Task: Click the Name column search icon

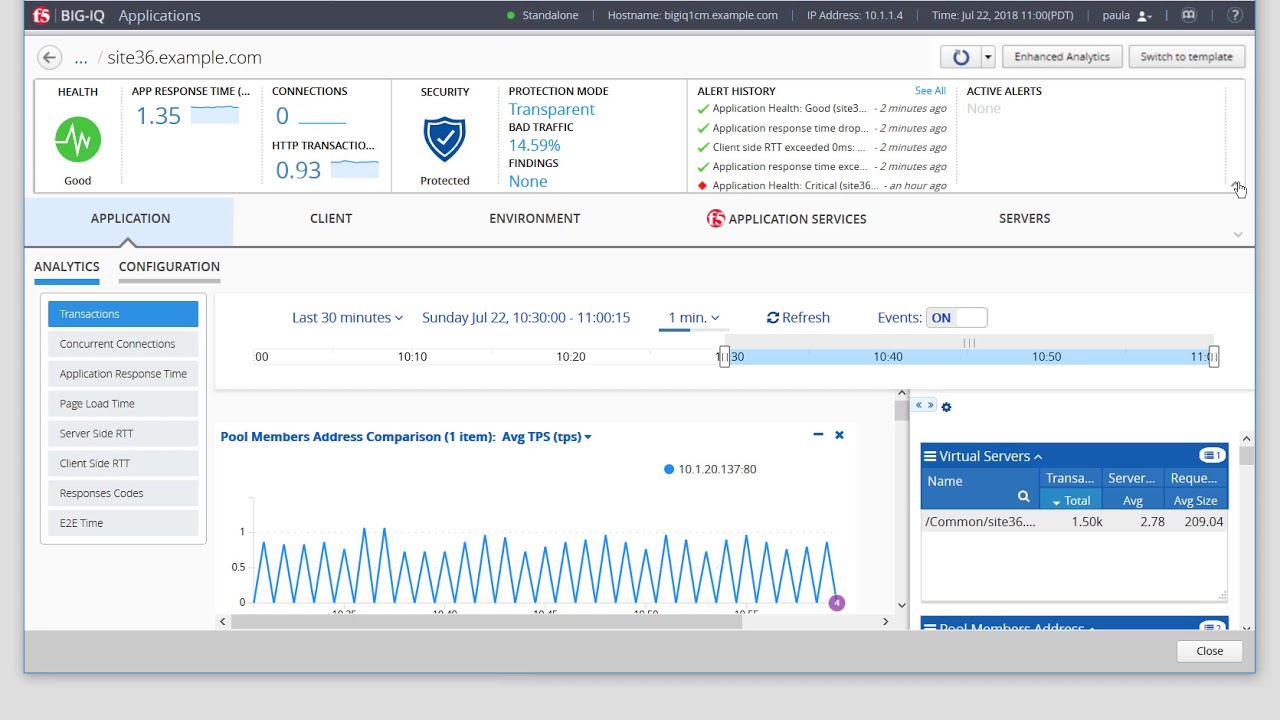Action: [x=1023, y=497]
